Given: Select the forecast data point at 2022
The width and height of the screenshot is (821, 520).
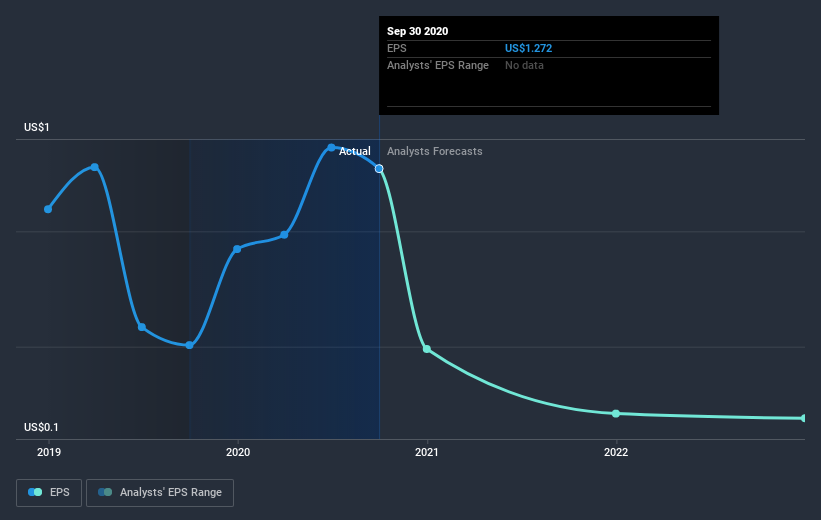Looking at the screenshot, I should point(616,414).
